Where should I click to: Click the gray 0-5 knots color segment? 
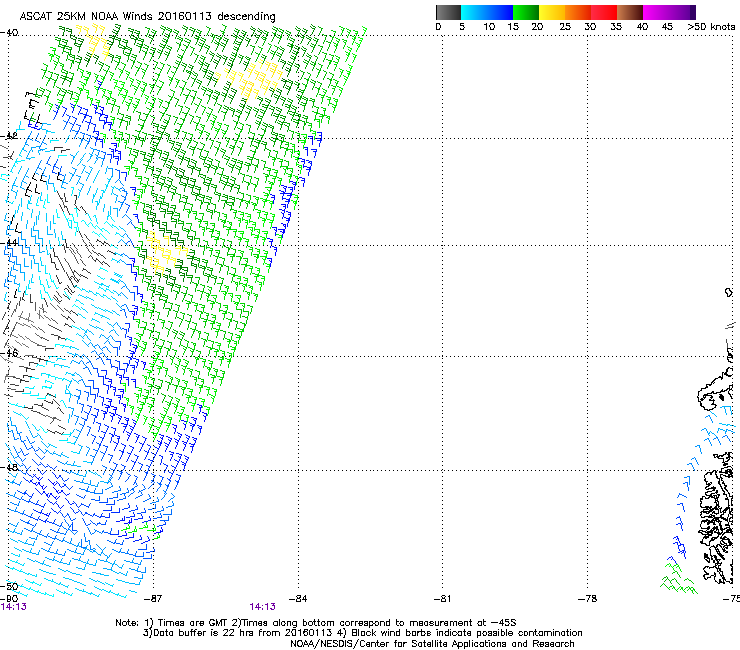pos(448,12)
